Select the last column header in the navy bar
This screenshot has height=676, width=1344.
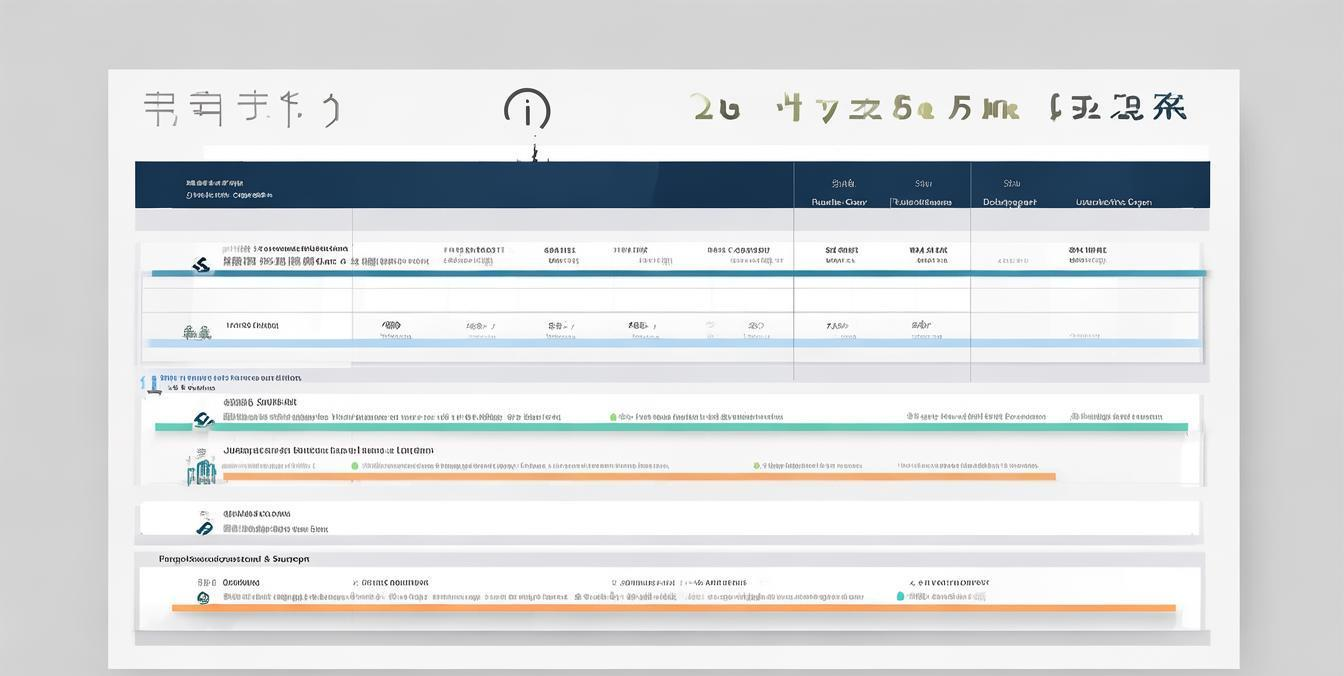tap(1113, 201)
